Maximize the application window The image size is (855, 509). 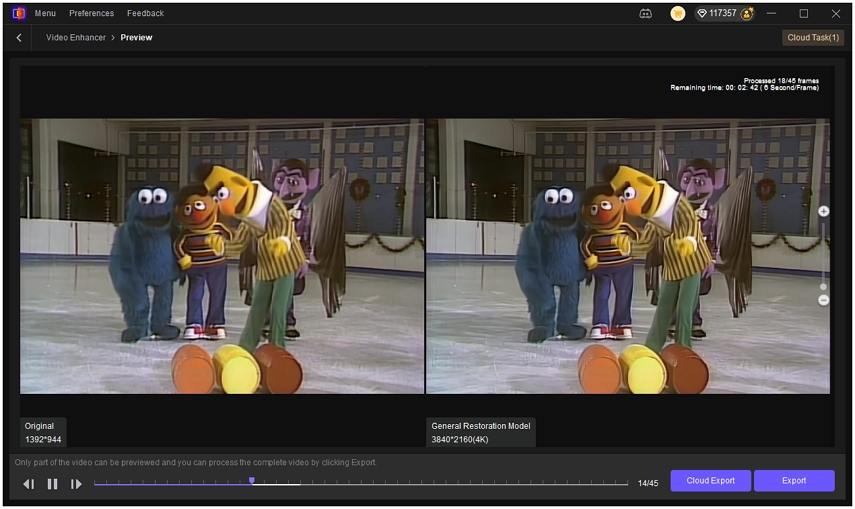click(804, 14)
